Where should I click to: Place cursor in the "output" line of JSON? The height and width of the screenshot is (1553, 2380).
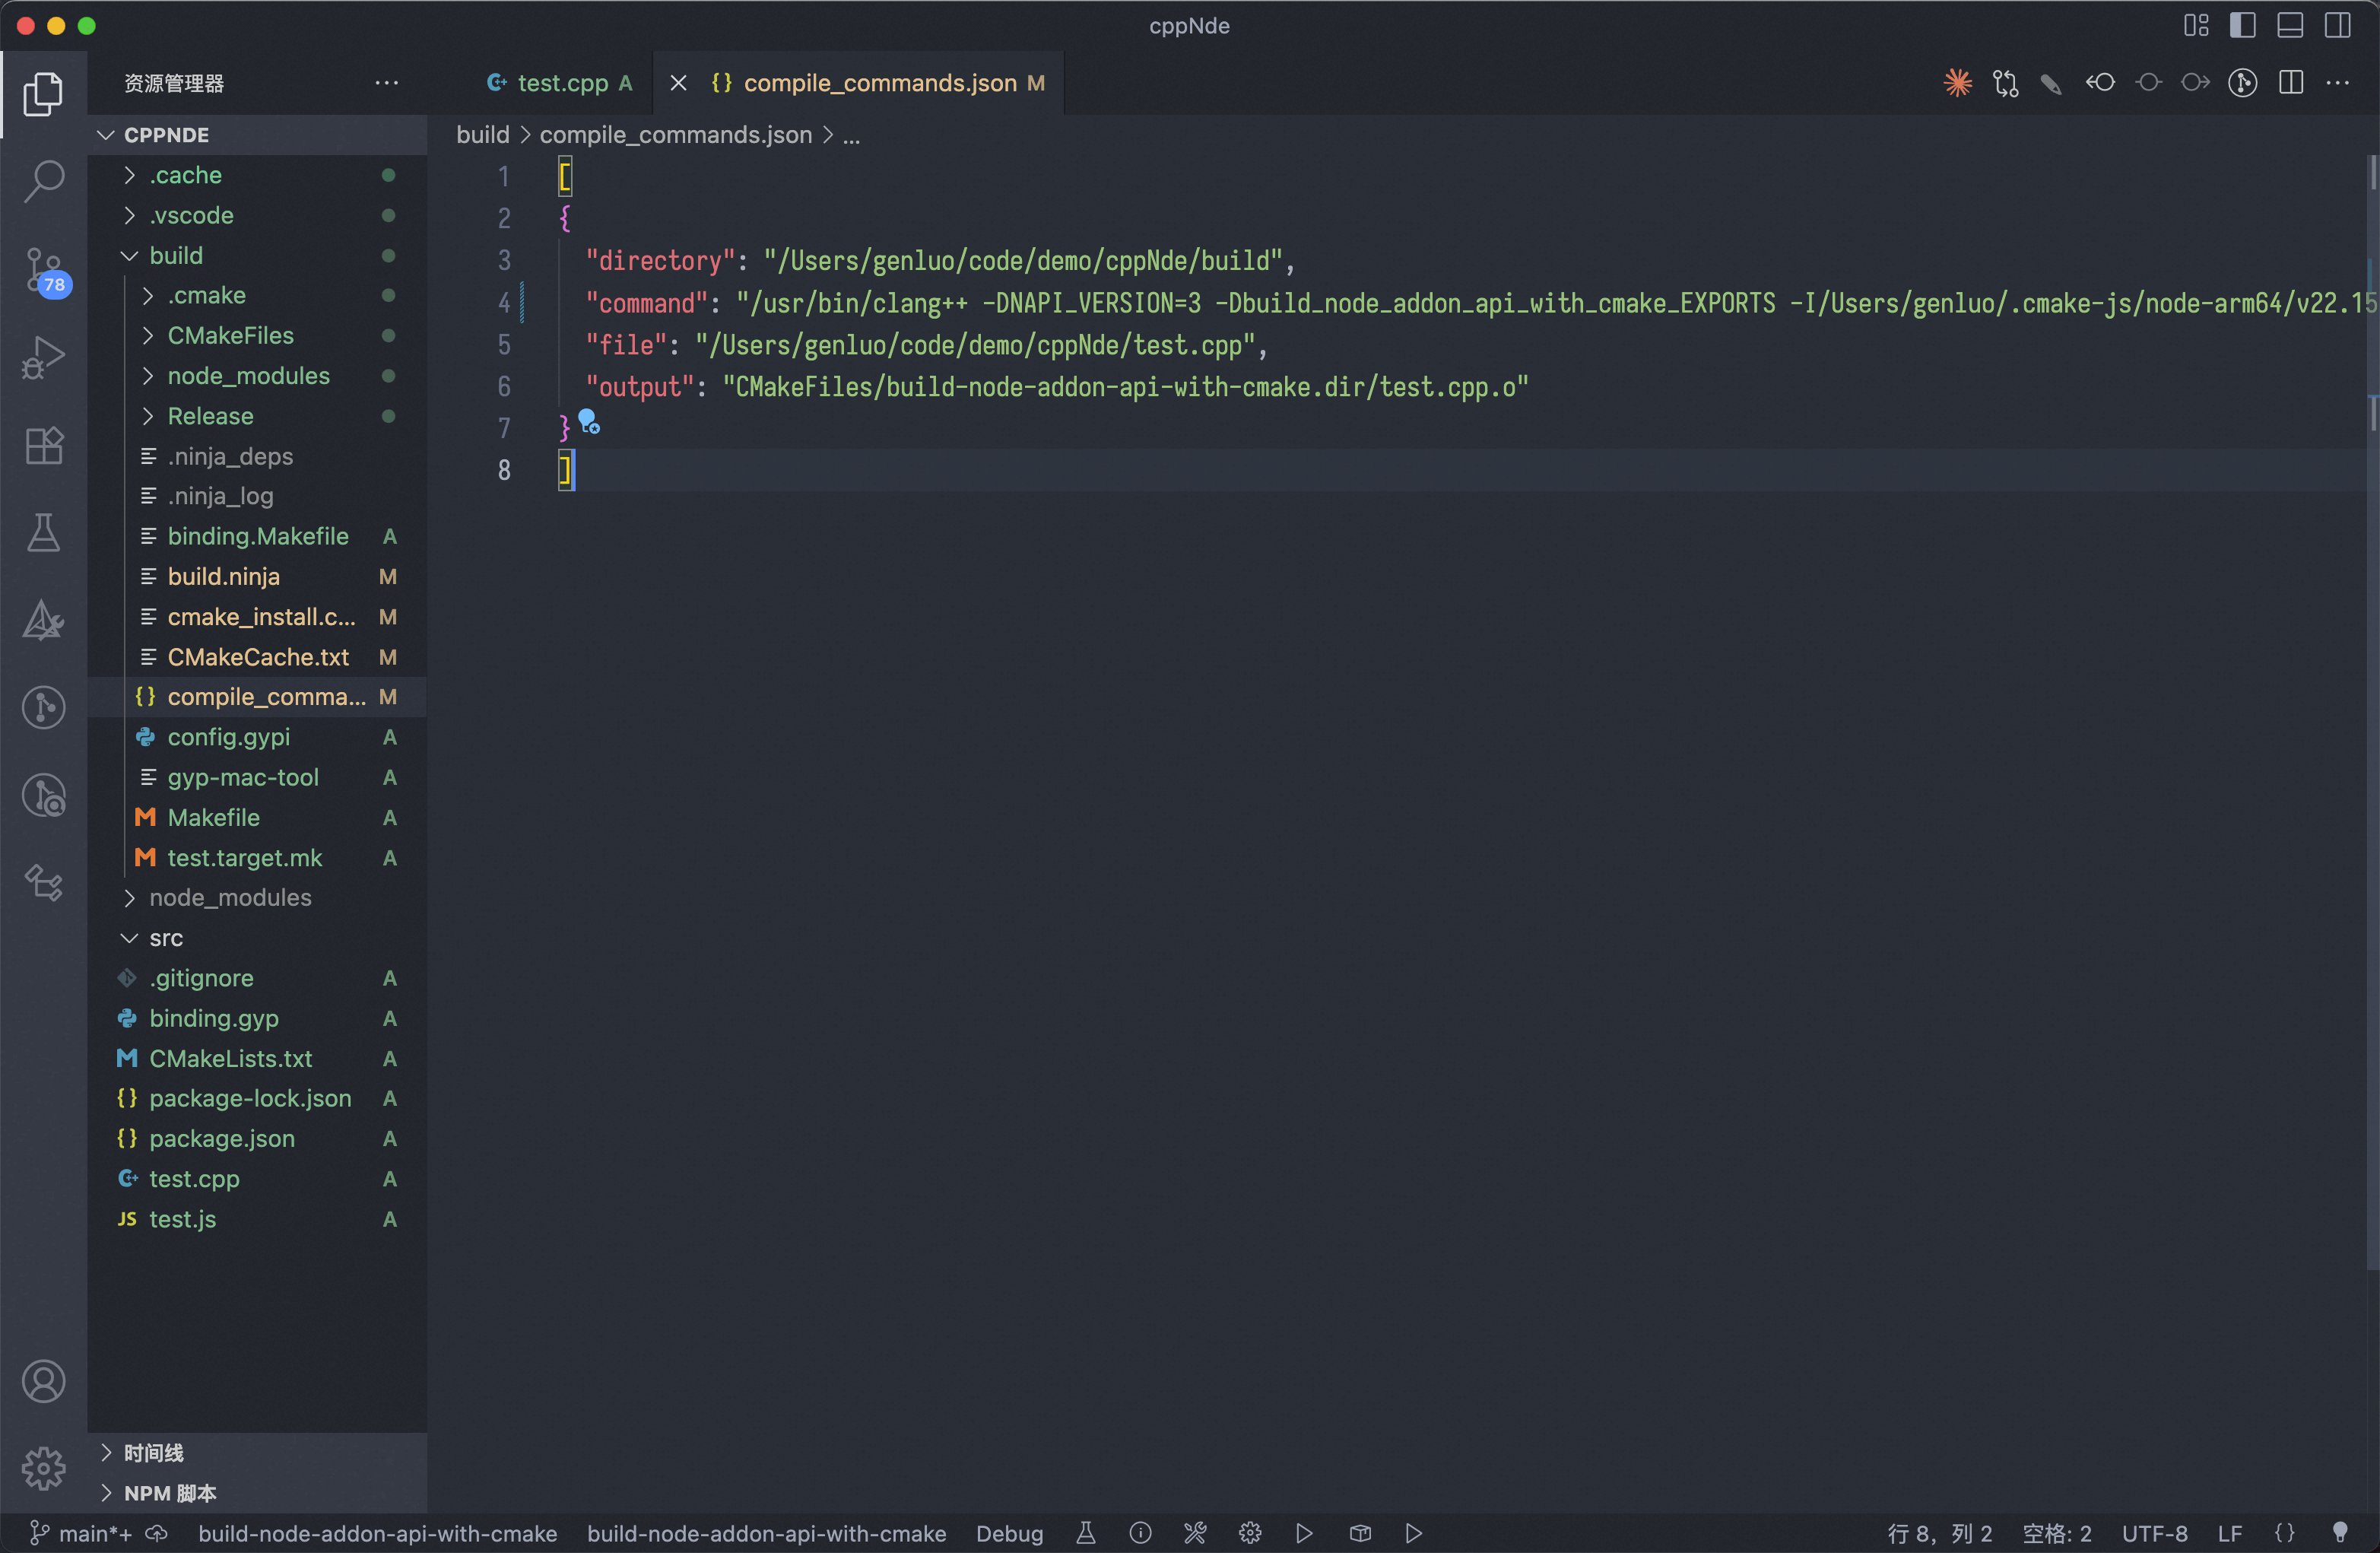pos(1056,387)
